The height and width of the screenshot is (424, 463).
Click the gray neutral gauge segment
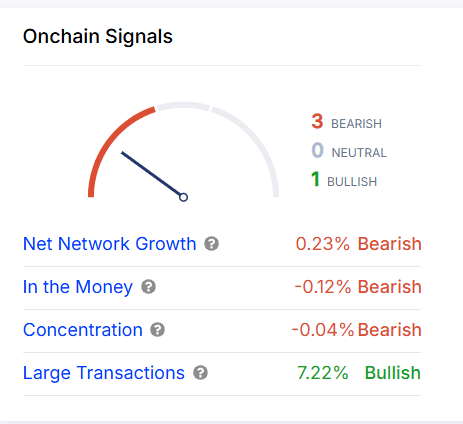(x=183, y=106)
